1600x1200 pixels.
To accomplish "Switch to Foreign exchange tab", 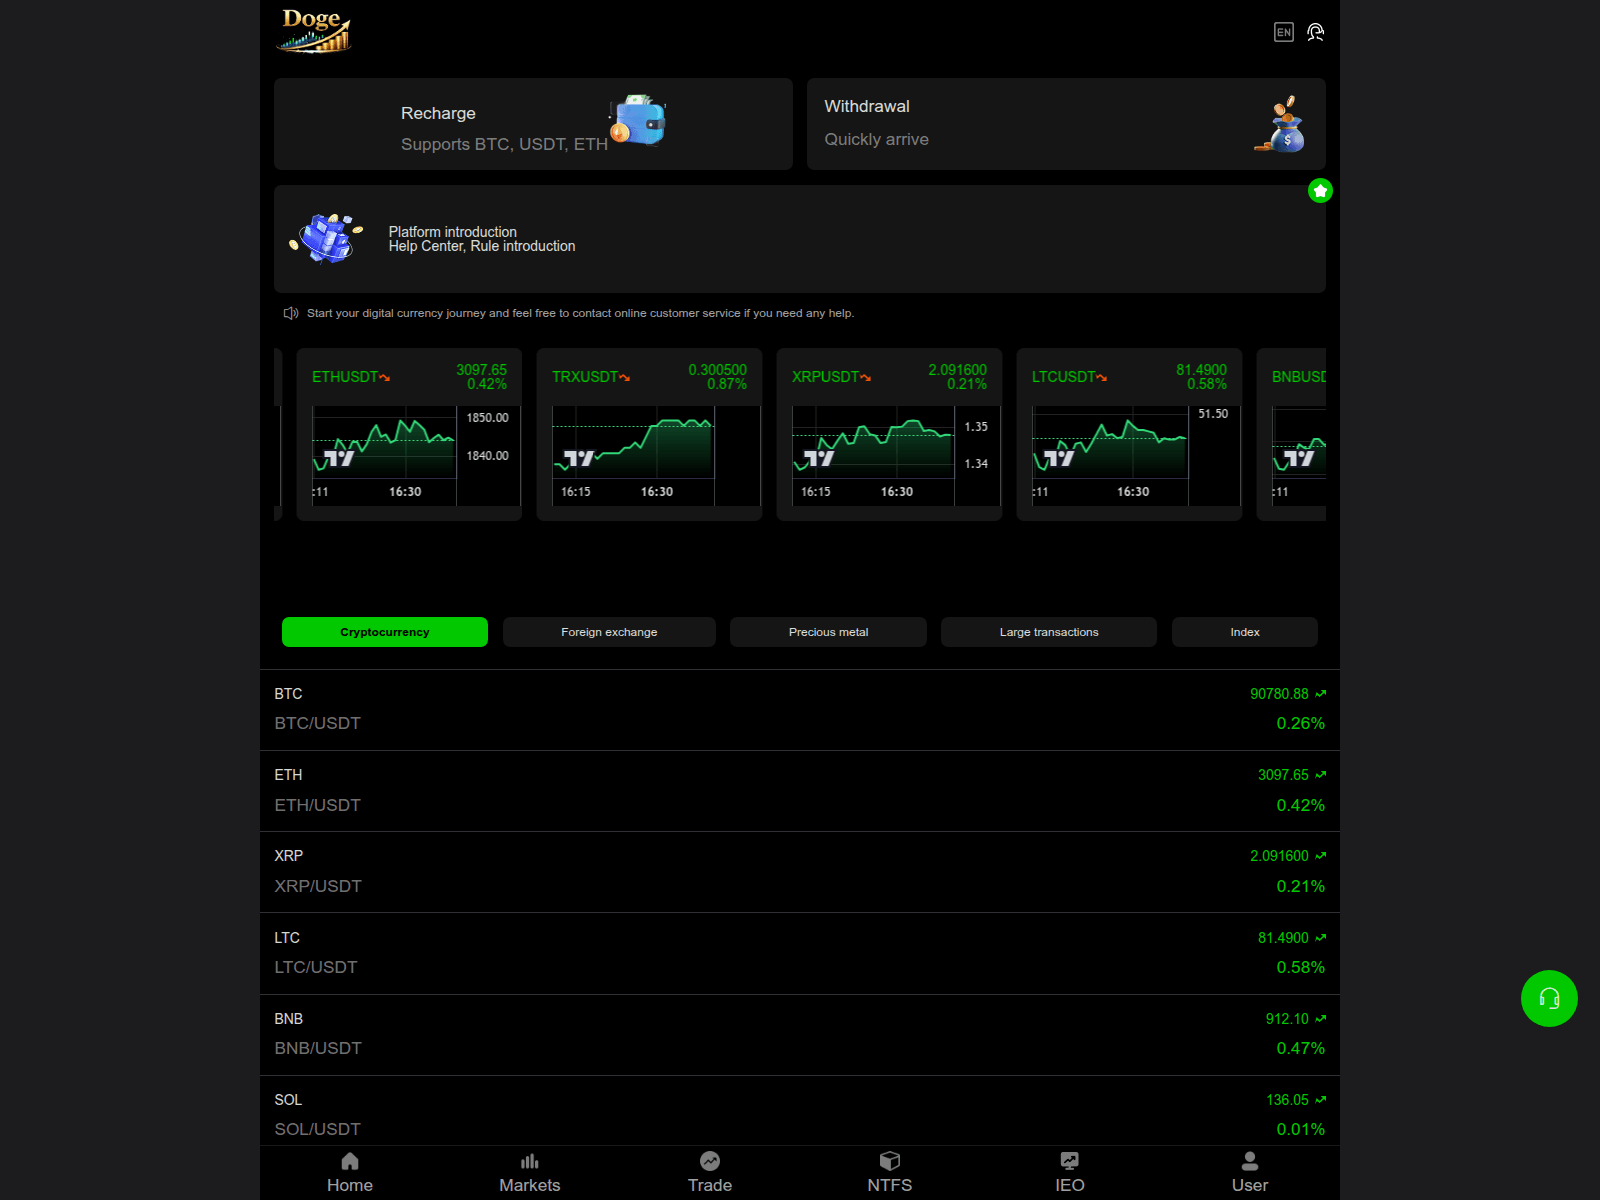I will [x=609, y=632].
